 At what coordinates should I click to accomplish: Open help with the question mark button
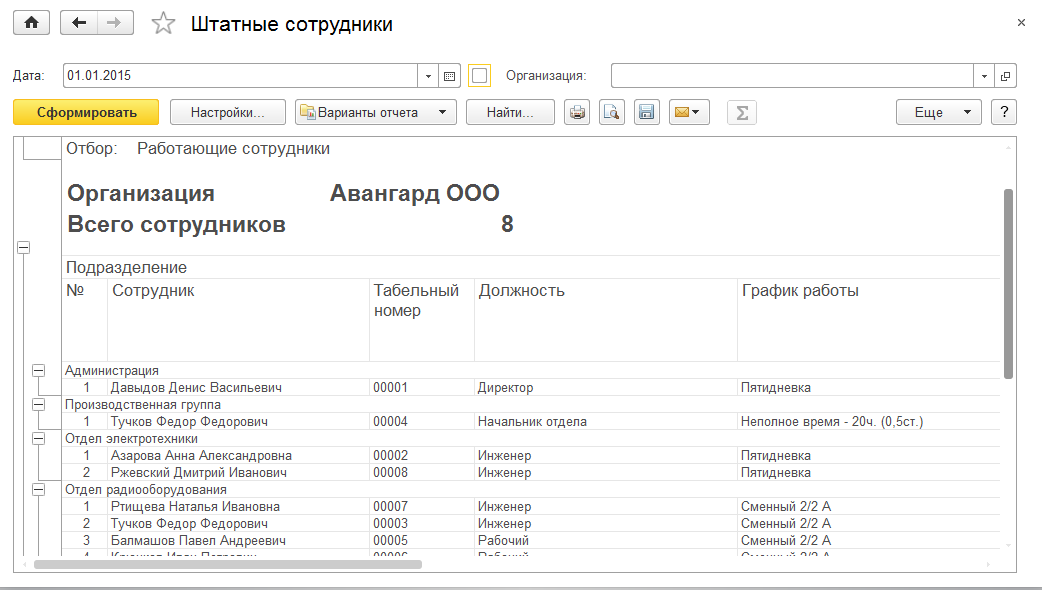pos(1003,112)
